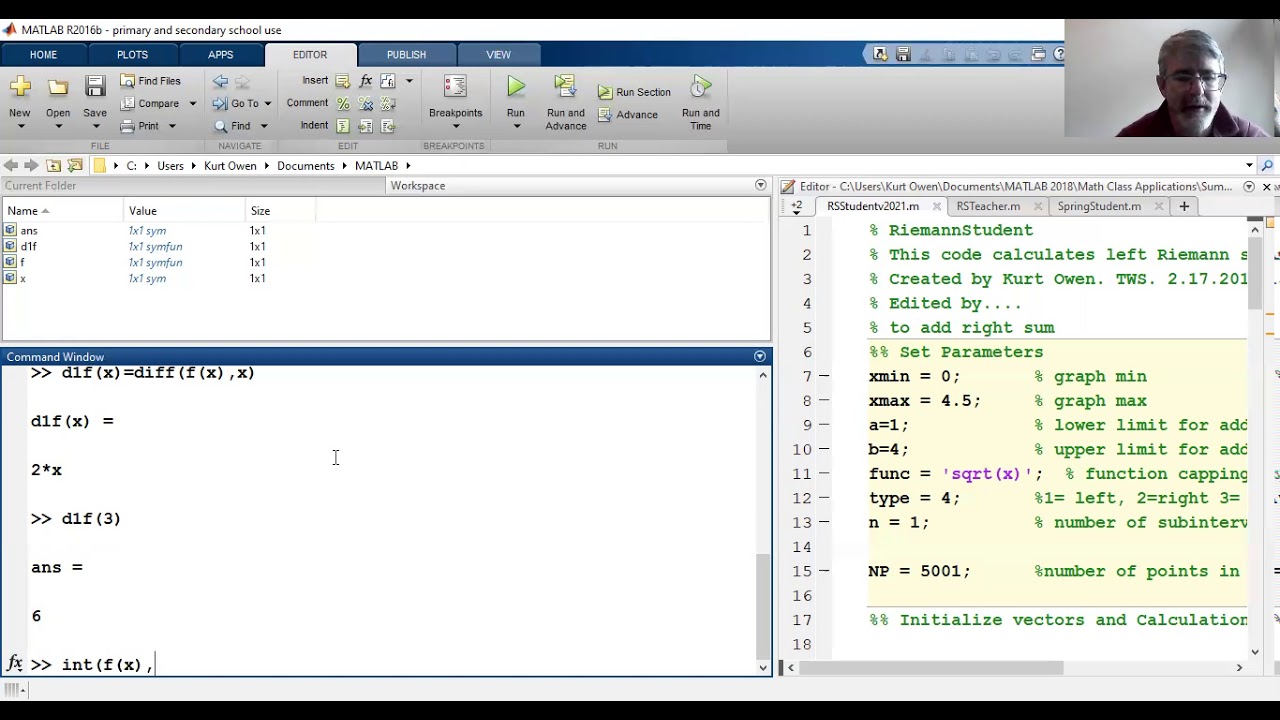The height and width of the screenshot is (720, 1280).
Task: Switch to the VIEW tab
Action: point(498,55)
